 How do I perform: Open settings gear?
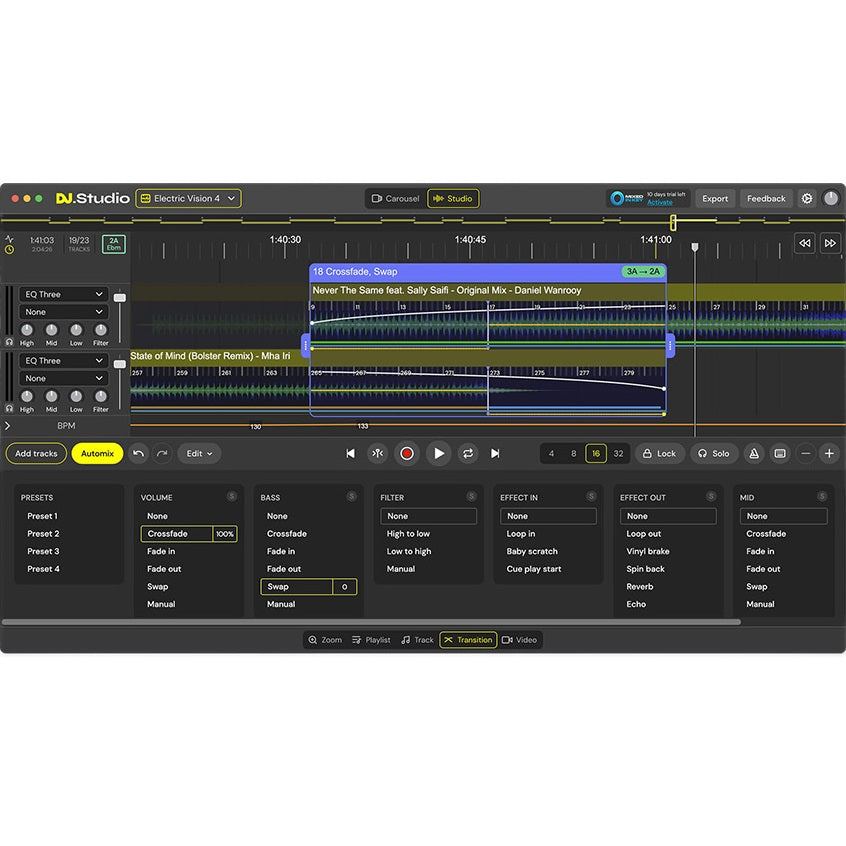[807, 199]
